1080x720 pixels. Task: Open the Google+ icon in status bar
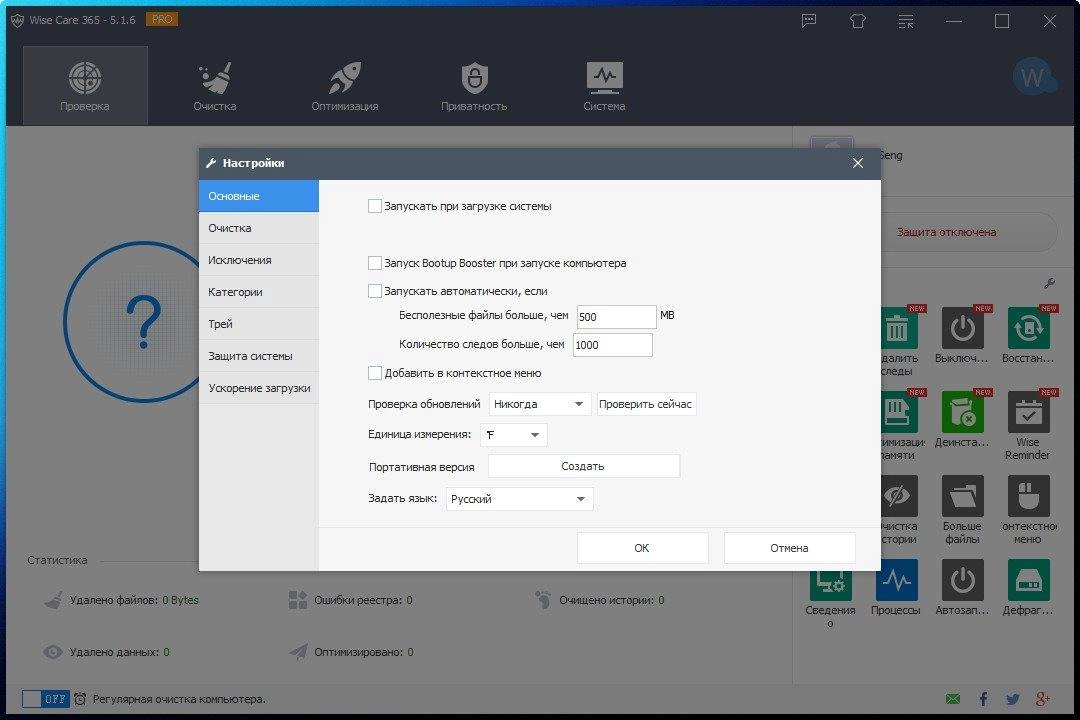click(x=1043, y=699)
